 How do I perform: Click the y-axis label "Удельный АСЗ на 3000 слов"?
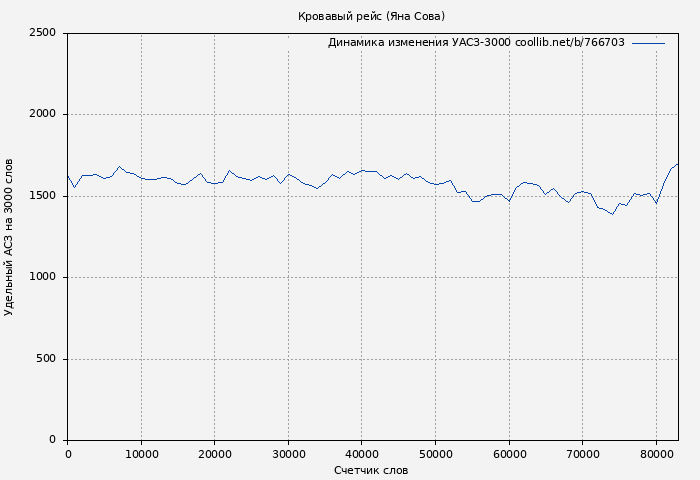10,237
